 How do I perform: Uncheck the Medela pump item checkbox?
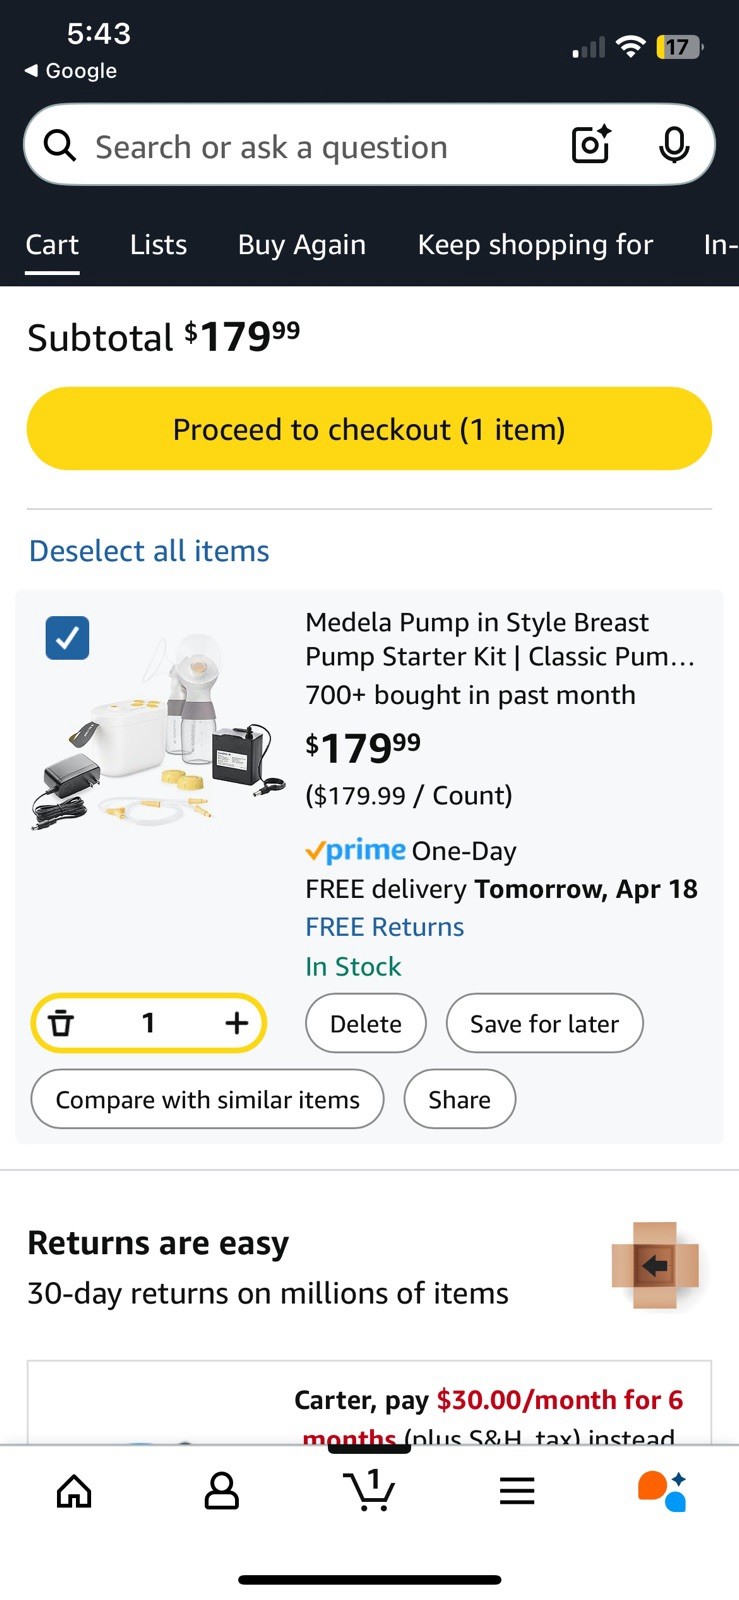point(68,638)
